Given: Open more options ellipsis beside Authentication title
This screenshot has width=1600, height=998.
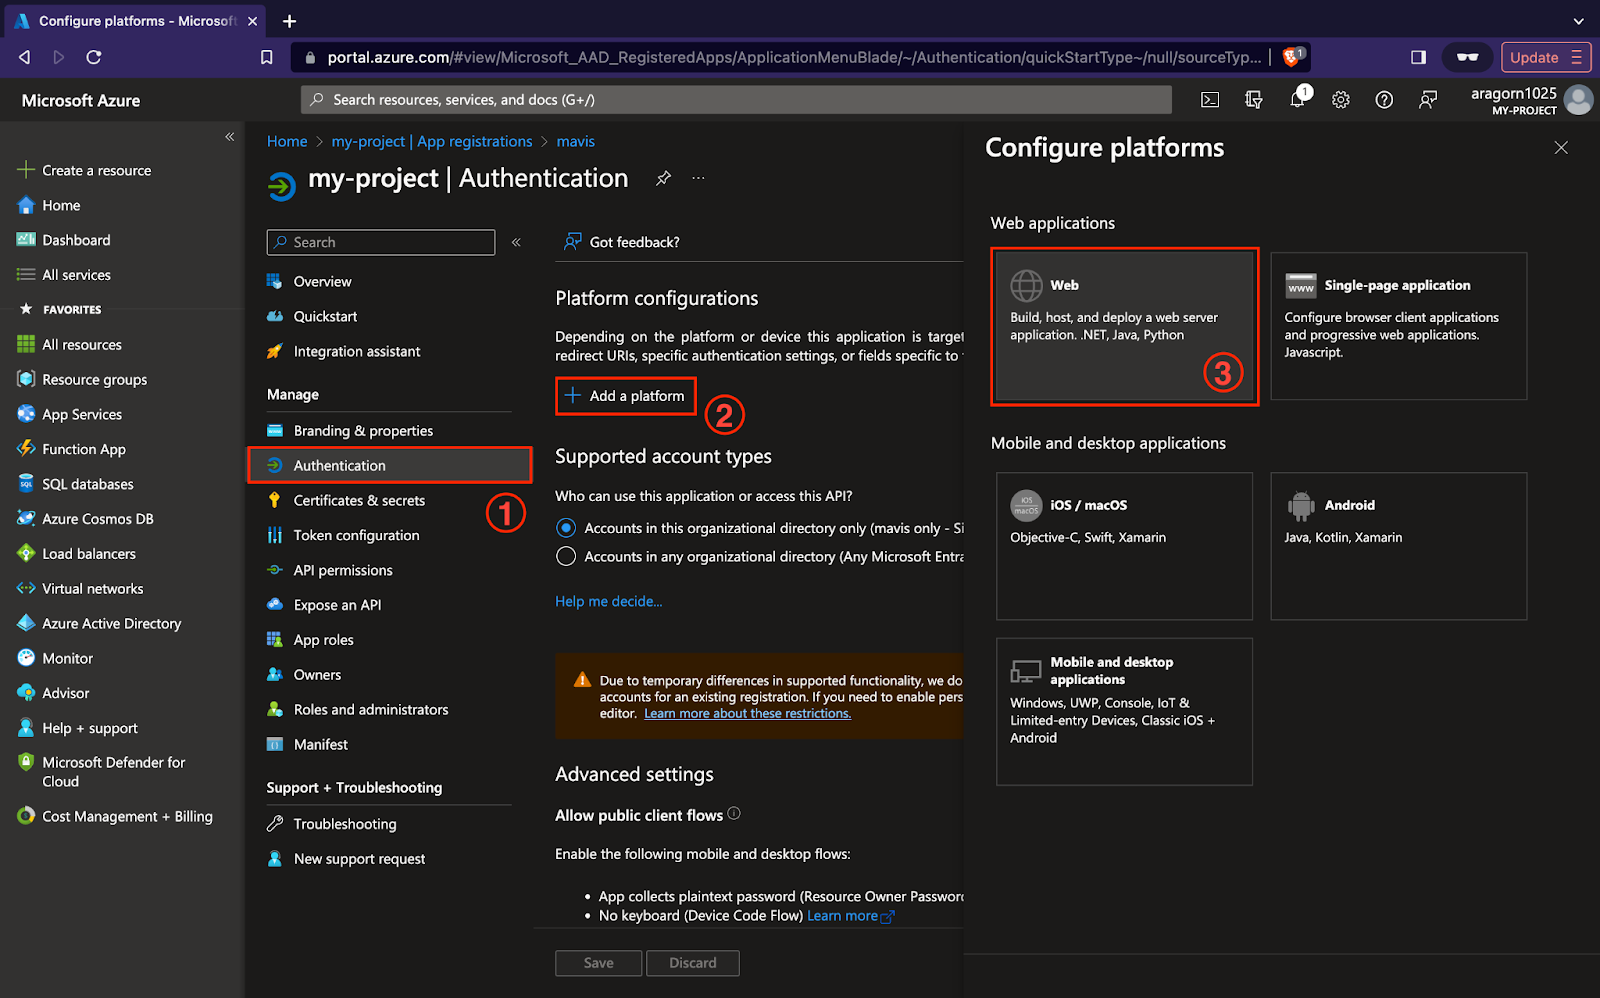Looking at the screenshot, I should (698, 178).
